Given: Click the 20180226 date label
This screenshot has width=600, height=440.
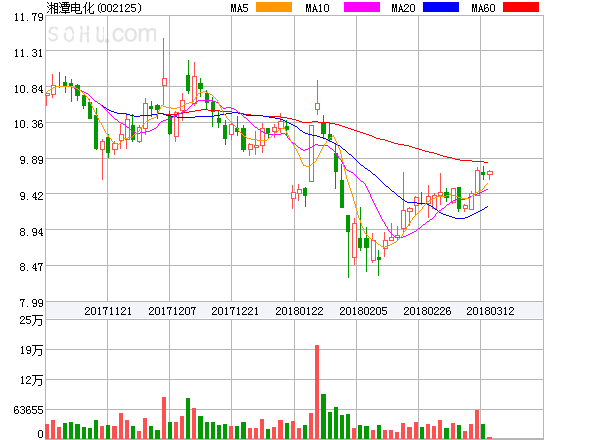Looking at the screenshot, I should point(427,311).
